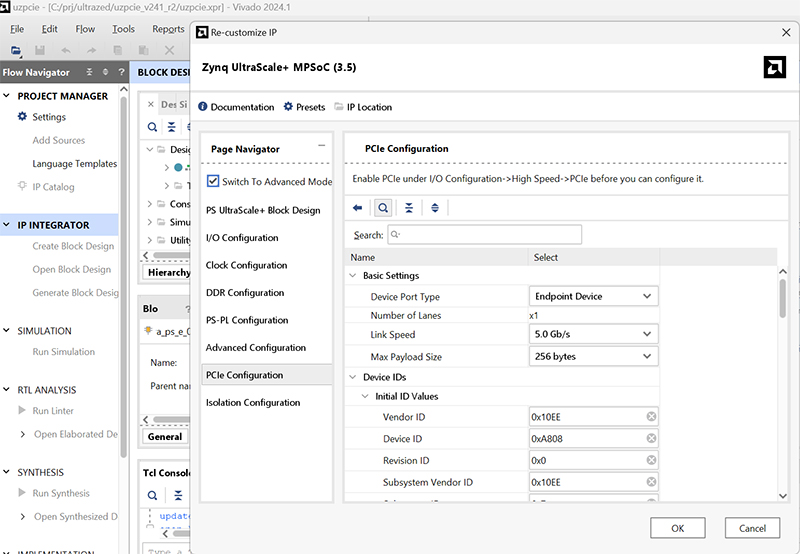Collapse the Device IDs section
800x554 pixels.
[x=353, y=377]
